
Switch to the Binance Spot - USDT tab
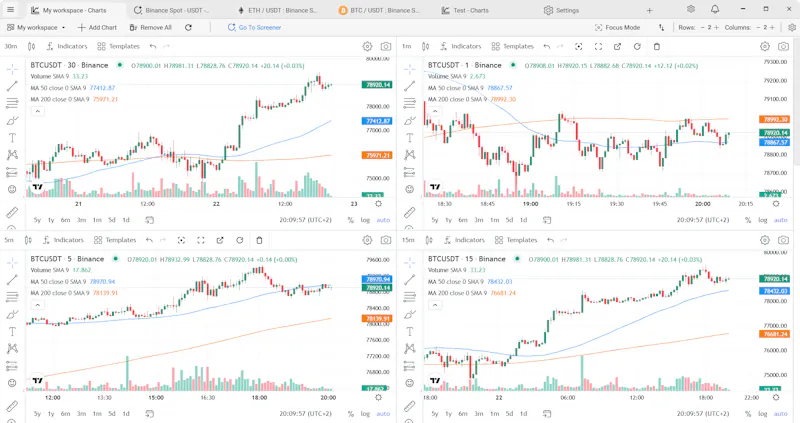point(171,10)
